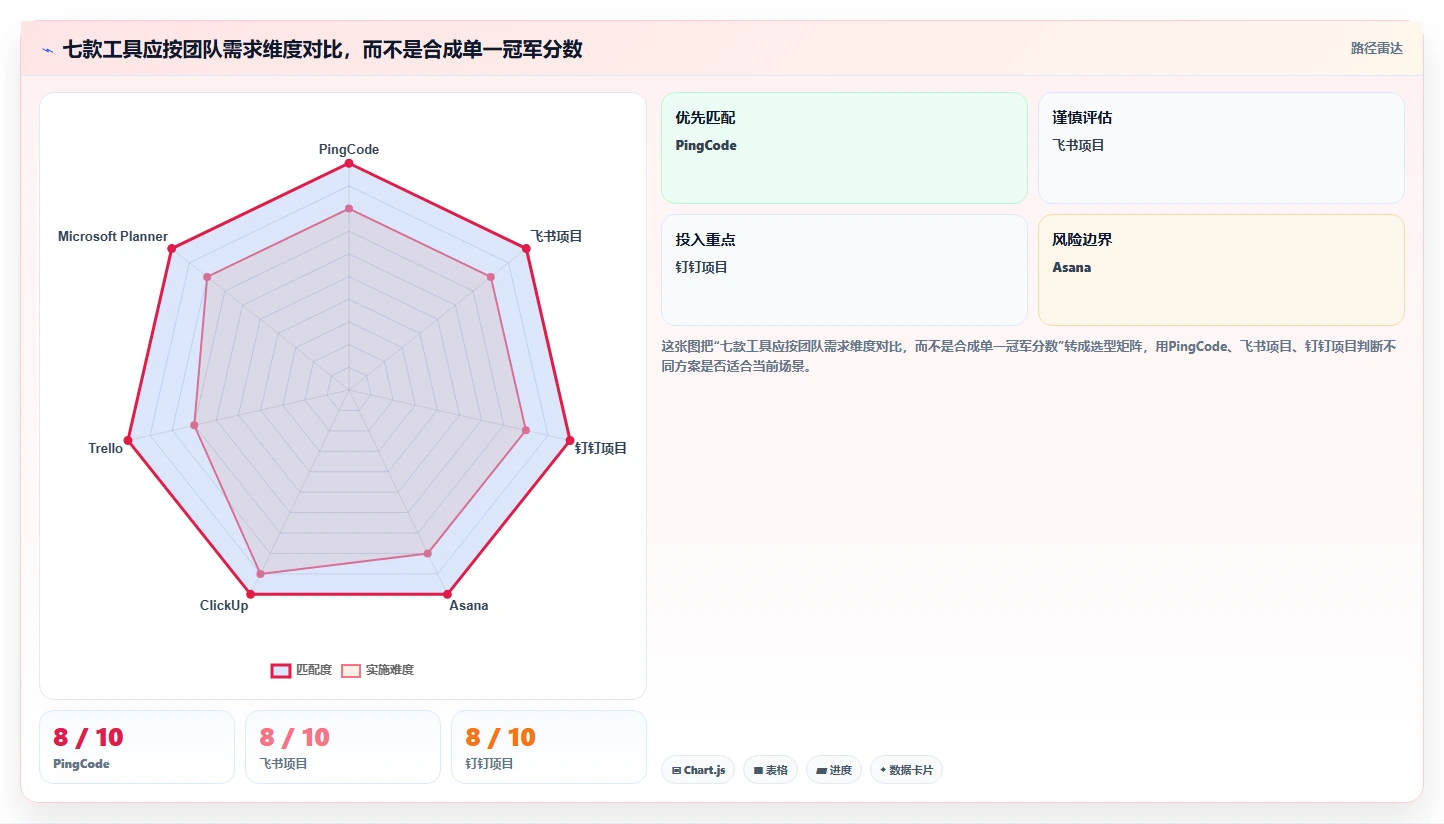This screenshot has width=1444, height=824.
Task: Click the 钉钉项目 caption in the score card
Action: click(489, 764)
